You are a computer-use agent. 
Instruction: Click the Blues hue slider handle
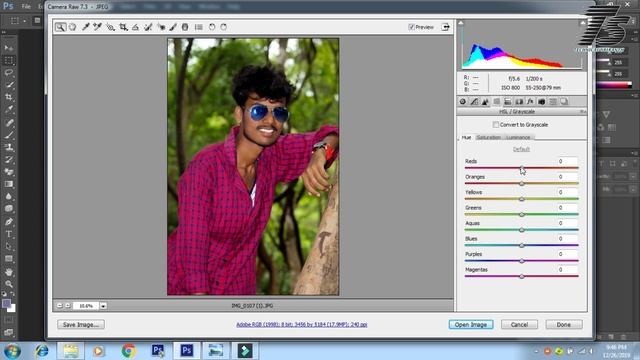coord(522,245)
